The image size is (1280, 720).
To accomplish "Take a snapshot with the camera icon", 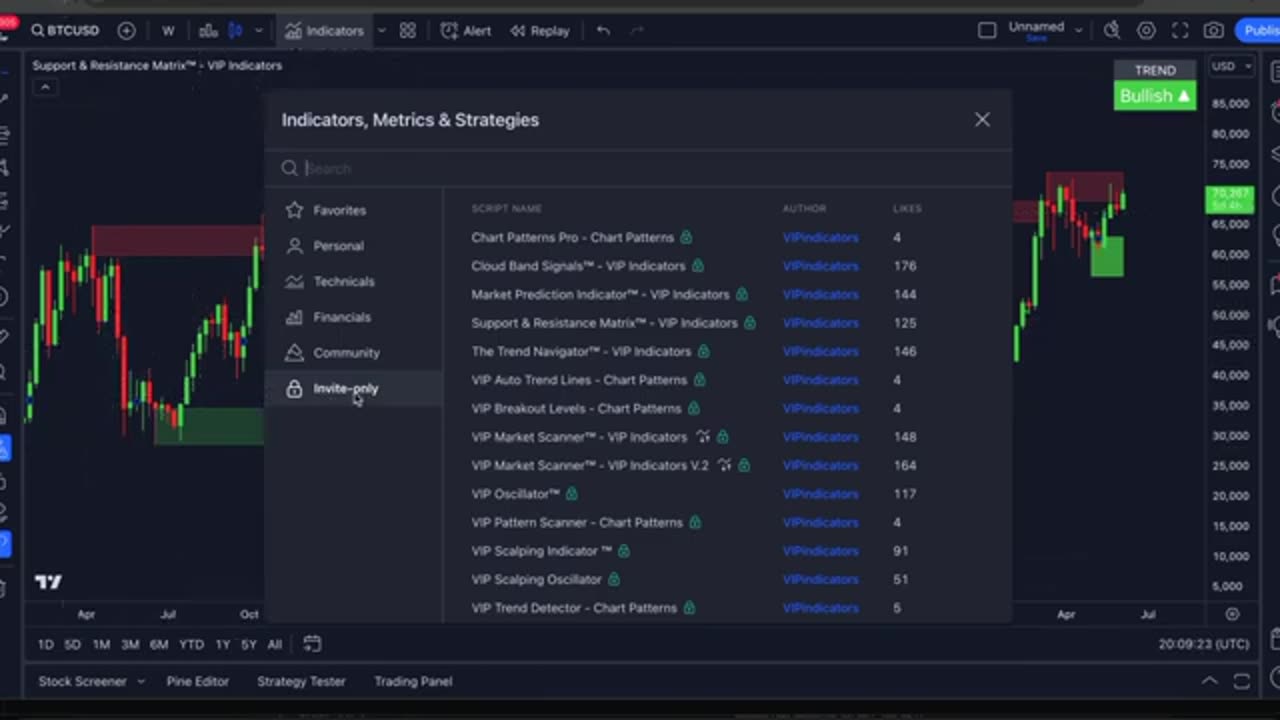I will 1213,31.
